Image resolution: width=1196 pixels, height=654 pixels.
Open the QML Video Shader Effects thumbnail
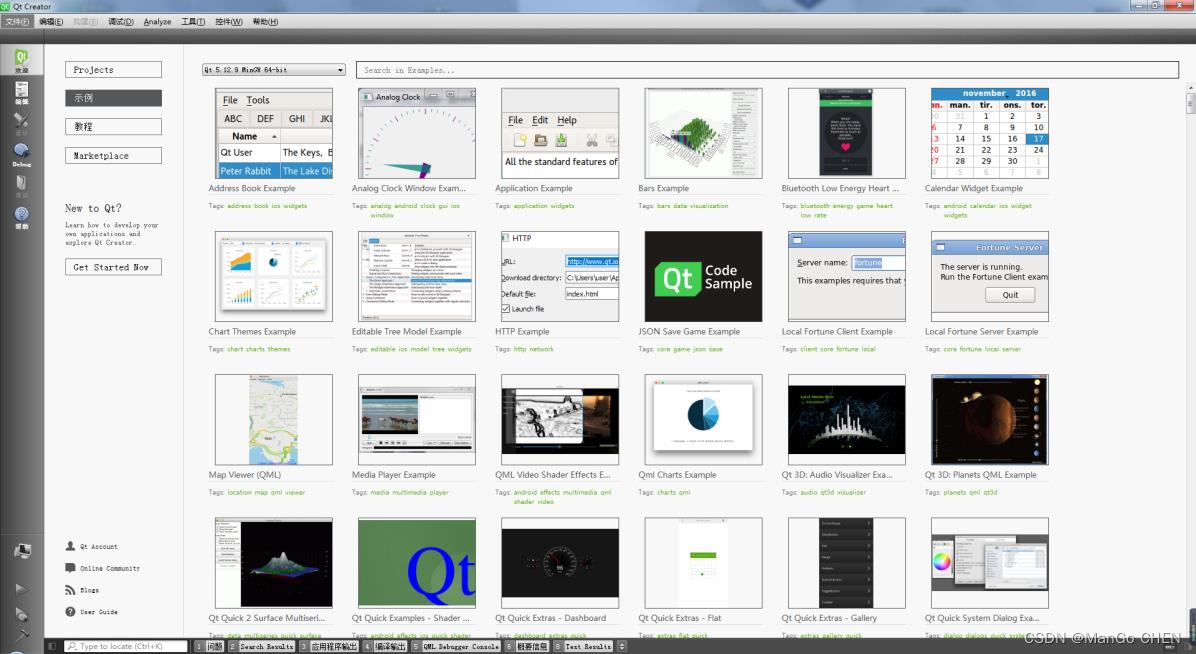pyautogui.click(x=560, y=420)
